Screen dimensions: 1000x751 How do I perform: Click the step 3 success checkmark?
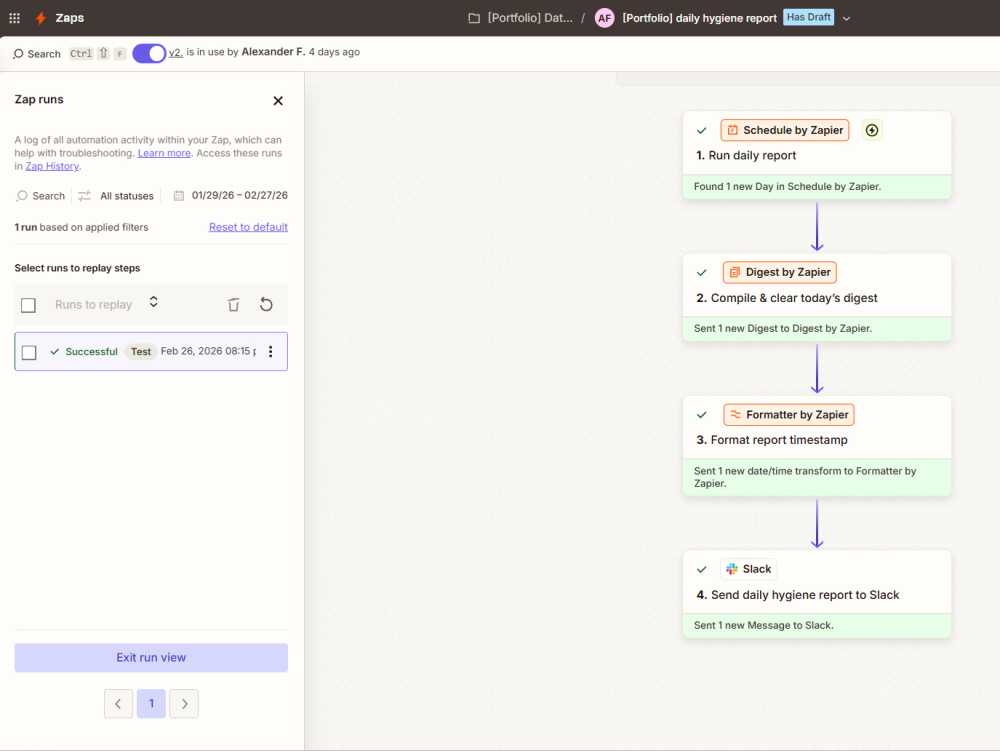point(702,415)
